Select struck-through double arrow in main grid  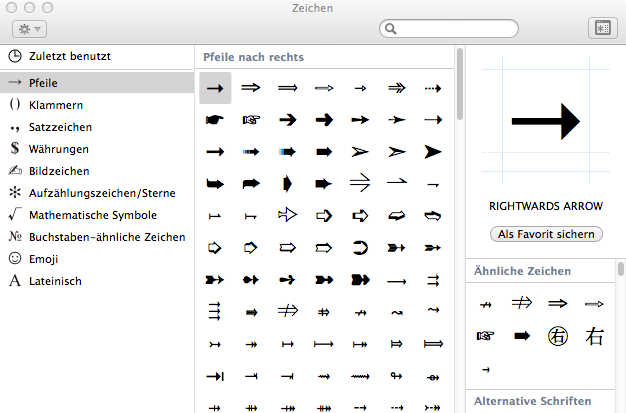[x=287, y=310]
